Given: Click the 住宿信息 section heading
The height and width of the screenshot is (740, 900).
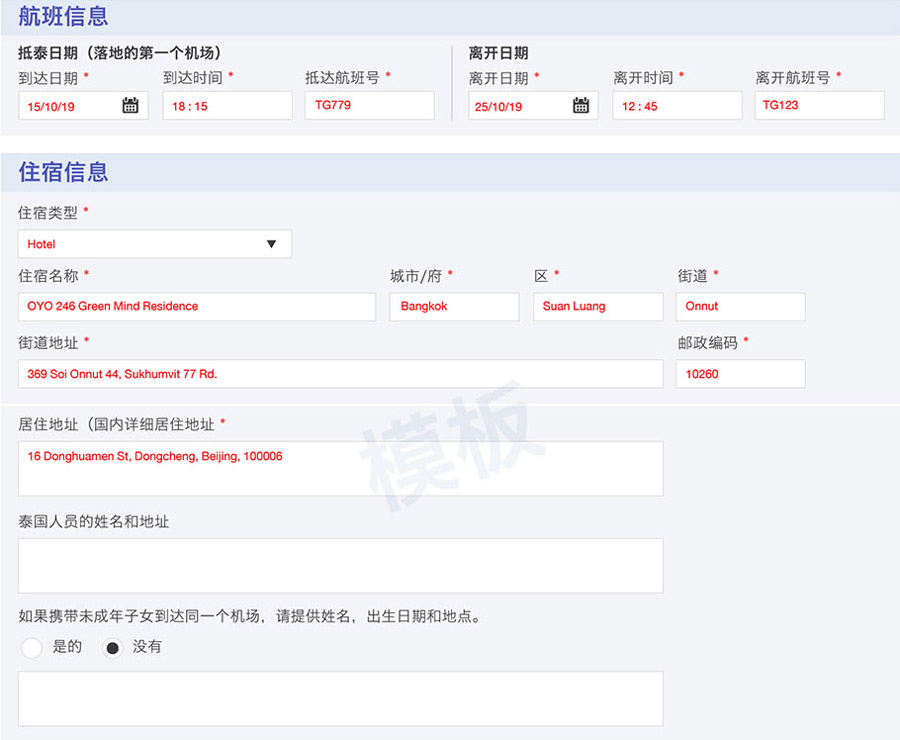Looking at the screenshot, I should 63,172.
